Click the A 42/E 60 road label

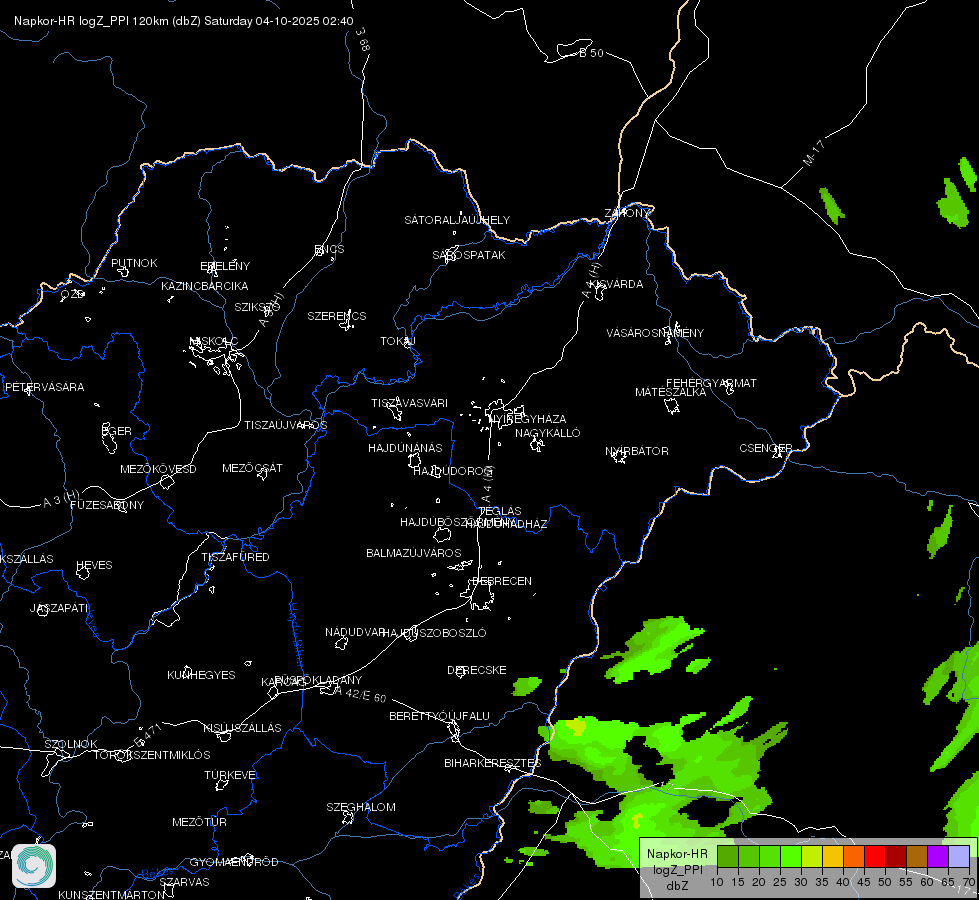(360, 694)
